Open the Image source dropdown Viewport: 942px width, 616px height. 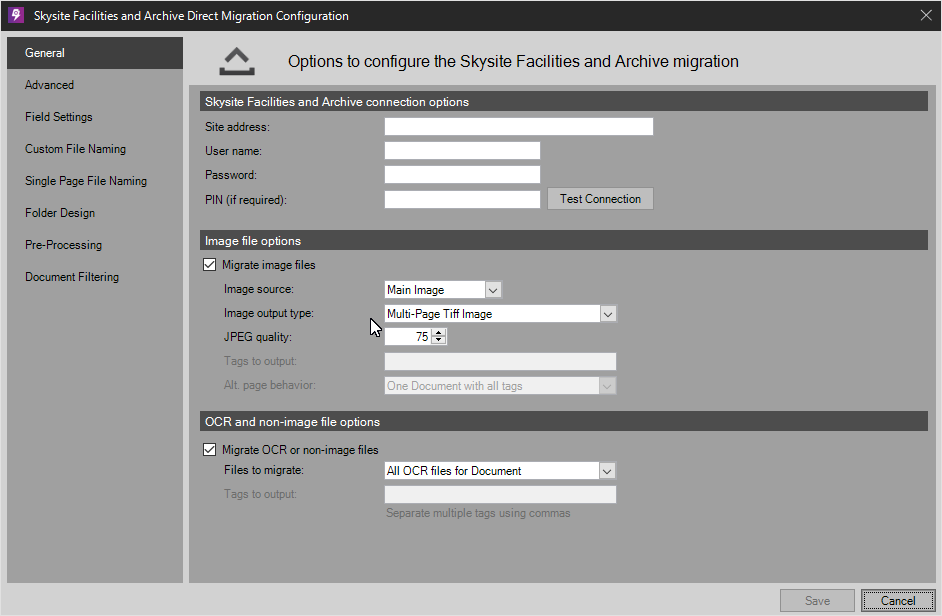[x=493, y=290]
